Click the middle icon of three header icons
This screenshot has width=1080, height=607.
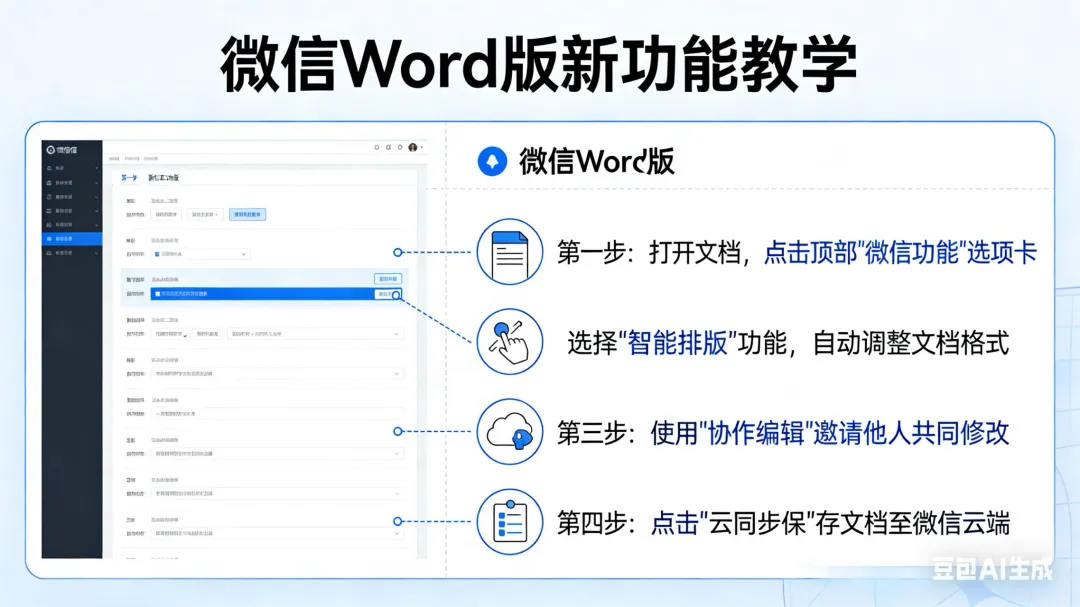pyautogui.click(x=388, y=147)
